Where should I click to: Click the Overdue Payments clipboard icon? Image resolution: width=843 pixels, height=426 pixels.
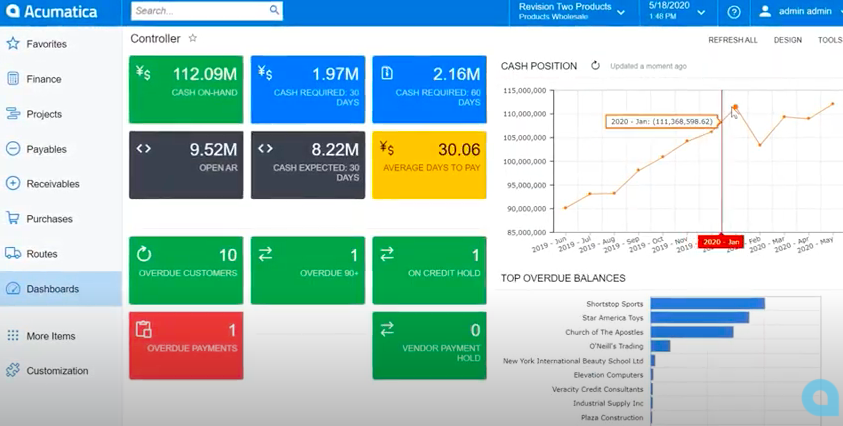(x=144, y=329)
